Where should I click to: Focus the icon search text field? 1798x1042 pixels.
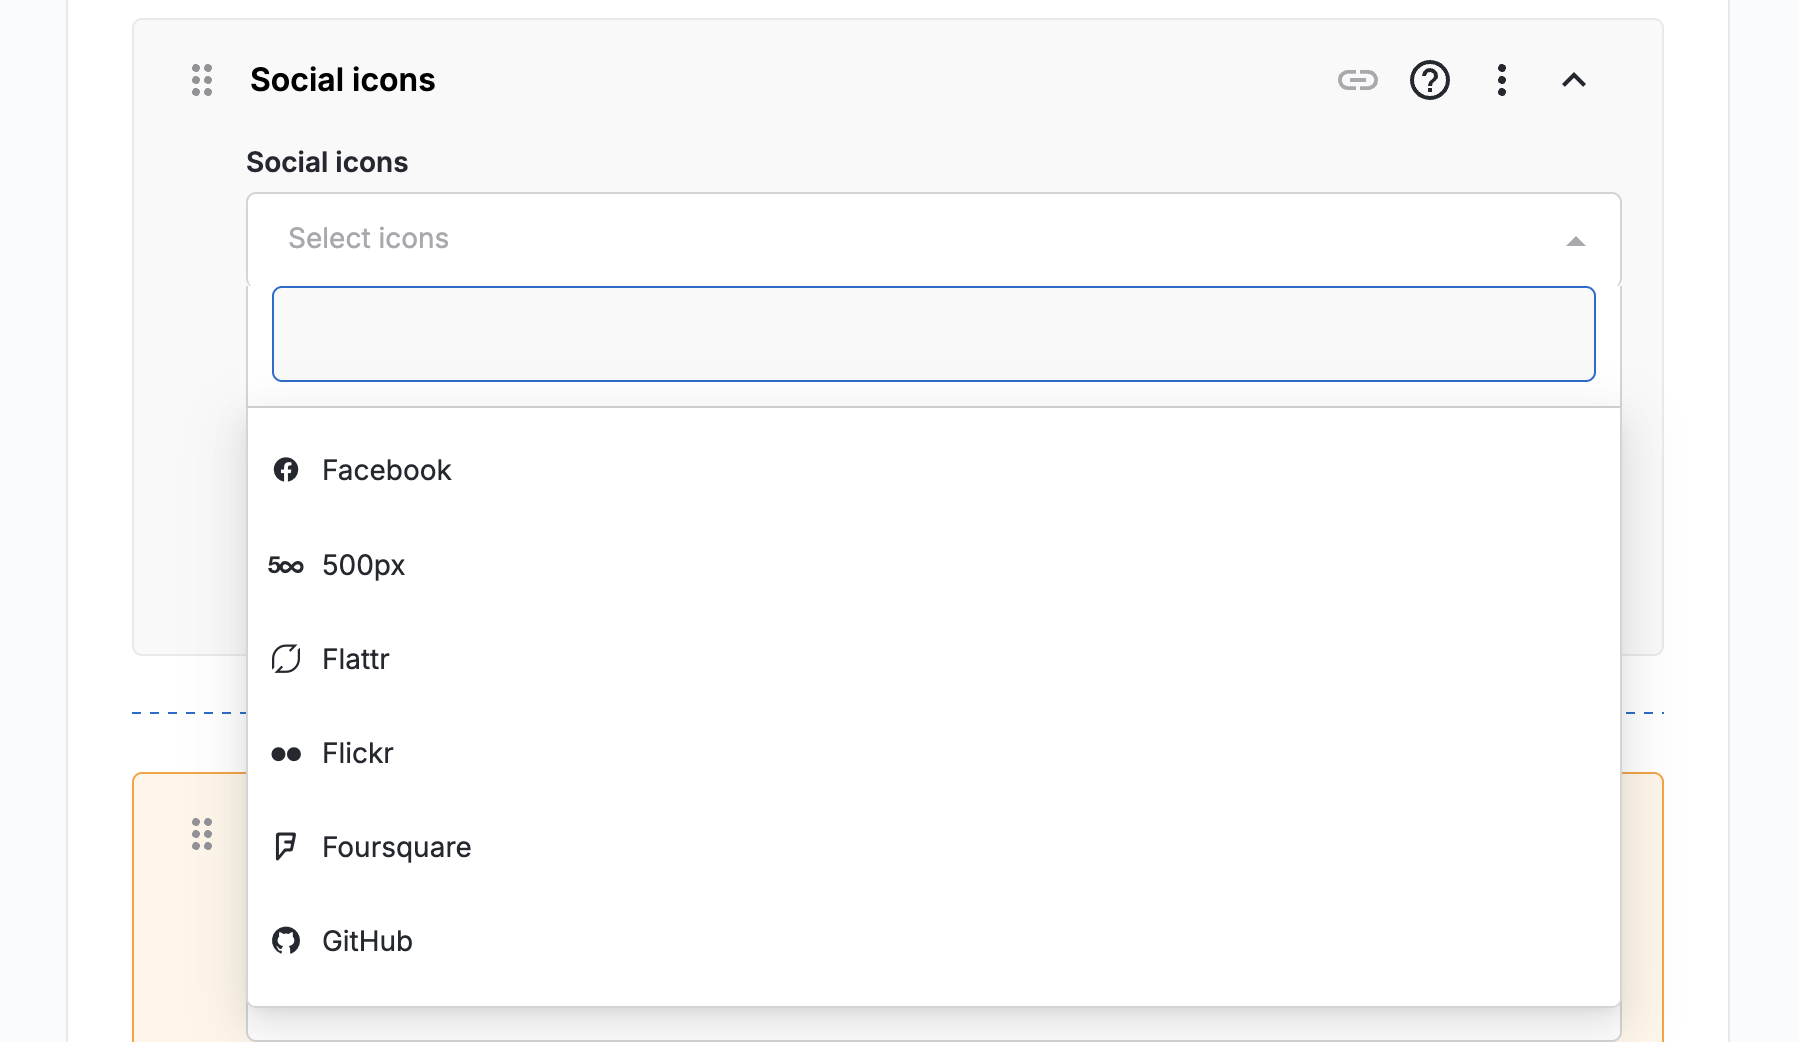click(933, 334)
